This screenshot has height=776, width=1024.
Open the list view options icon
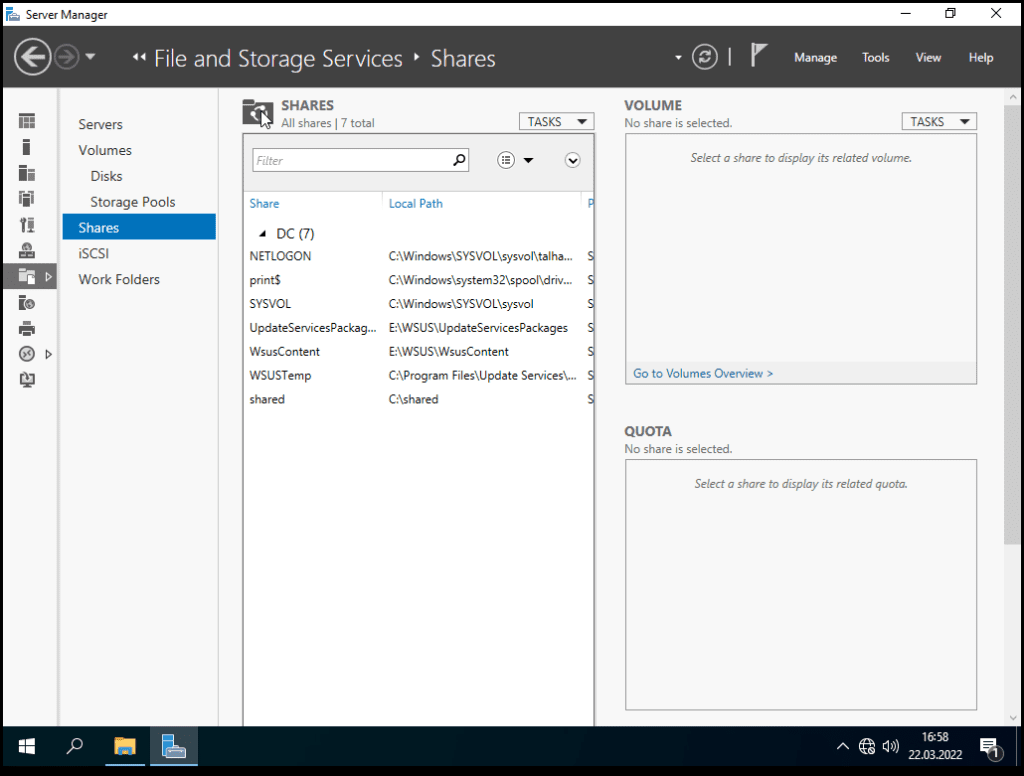(x=505, y=160)
